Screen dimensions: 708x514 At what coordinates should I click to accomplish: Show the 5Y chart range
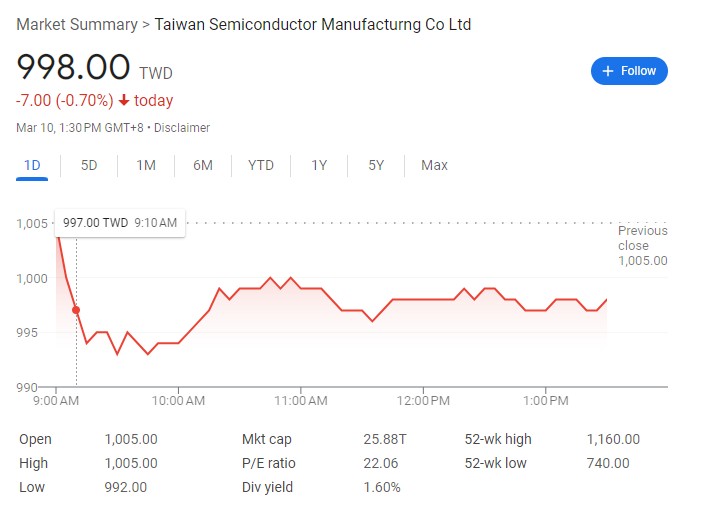point(376,165)
